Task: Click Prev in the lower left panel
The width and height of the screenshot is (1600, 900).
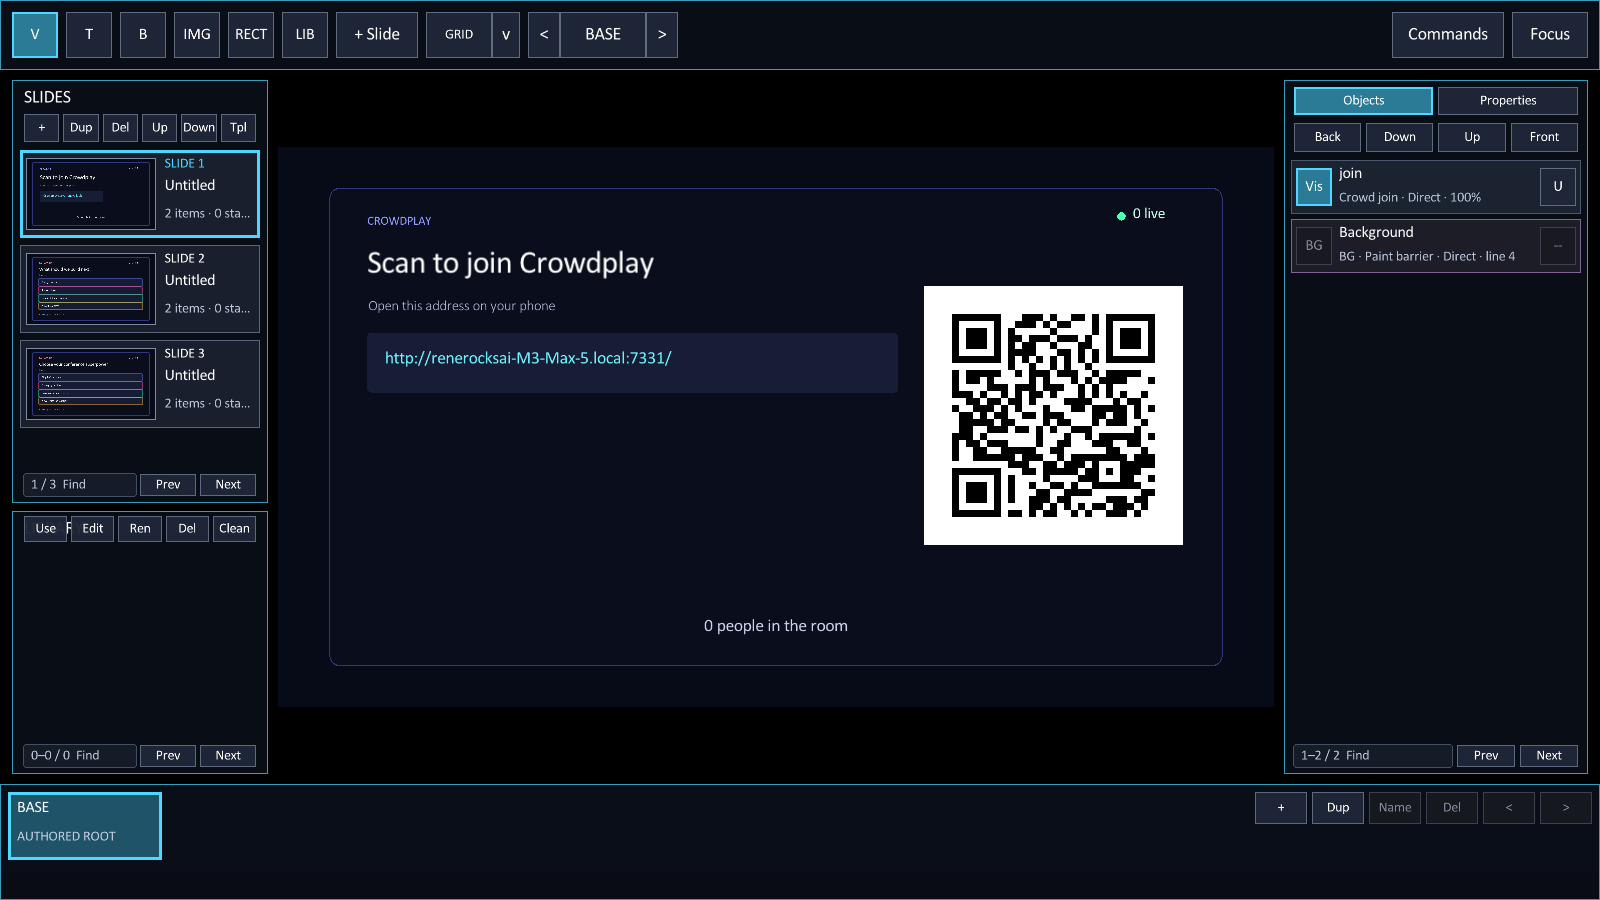Action: tap(168, 756)
